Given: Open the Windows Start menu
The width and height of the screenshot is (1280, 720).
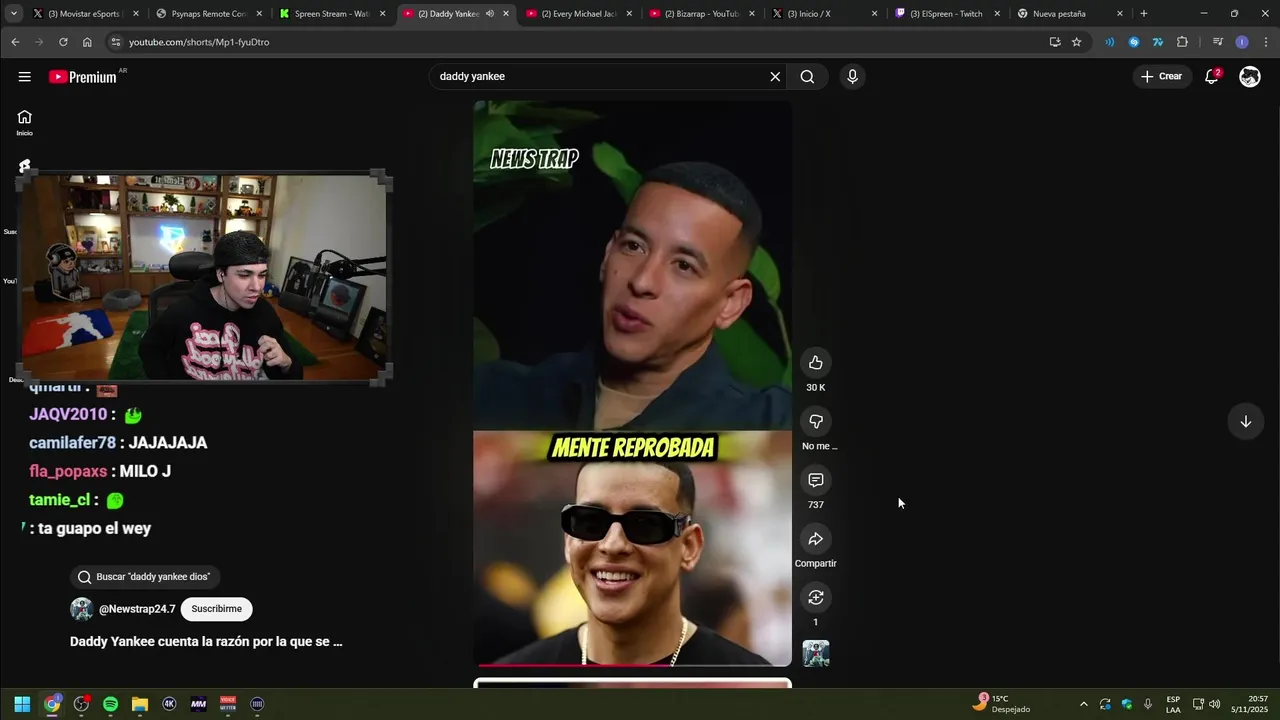Looking at the screenshot, I should point(22,704).
